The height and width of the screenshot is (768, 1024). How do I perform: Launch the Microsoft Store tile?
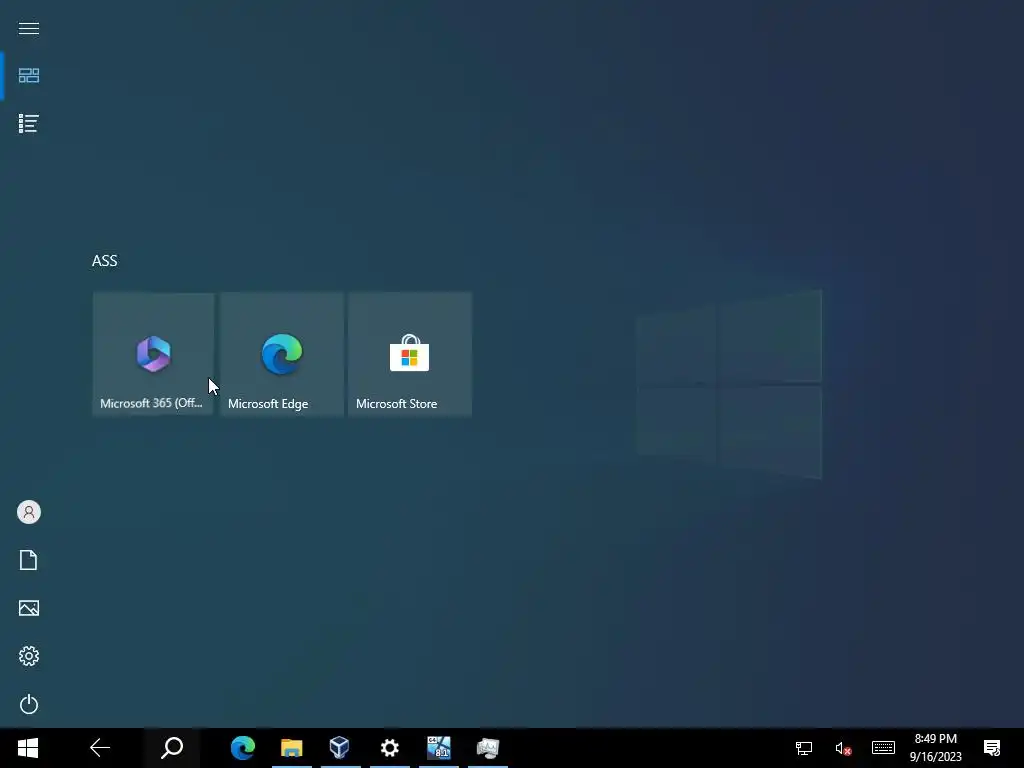[409, 354]
